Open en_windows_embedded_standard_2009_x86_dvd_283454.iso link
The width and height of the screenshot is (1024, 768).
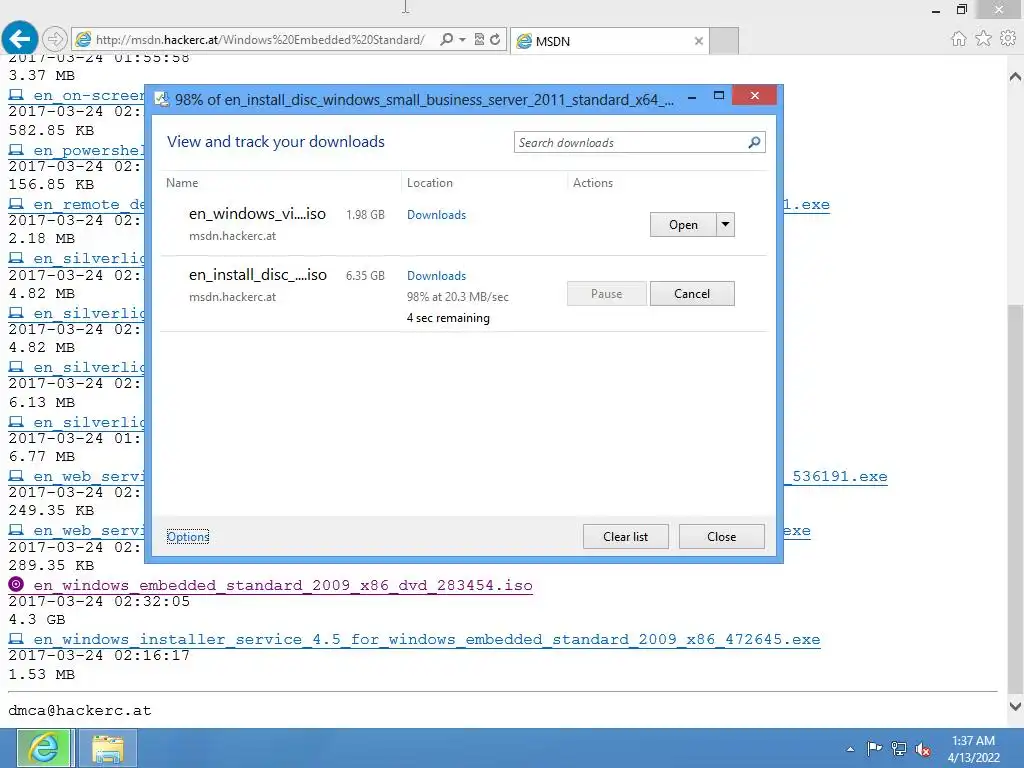(283, 585)
